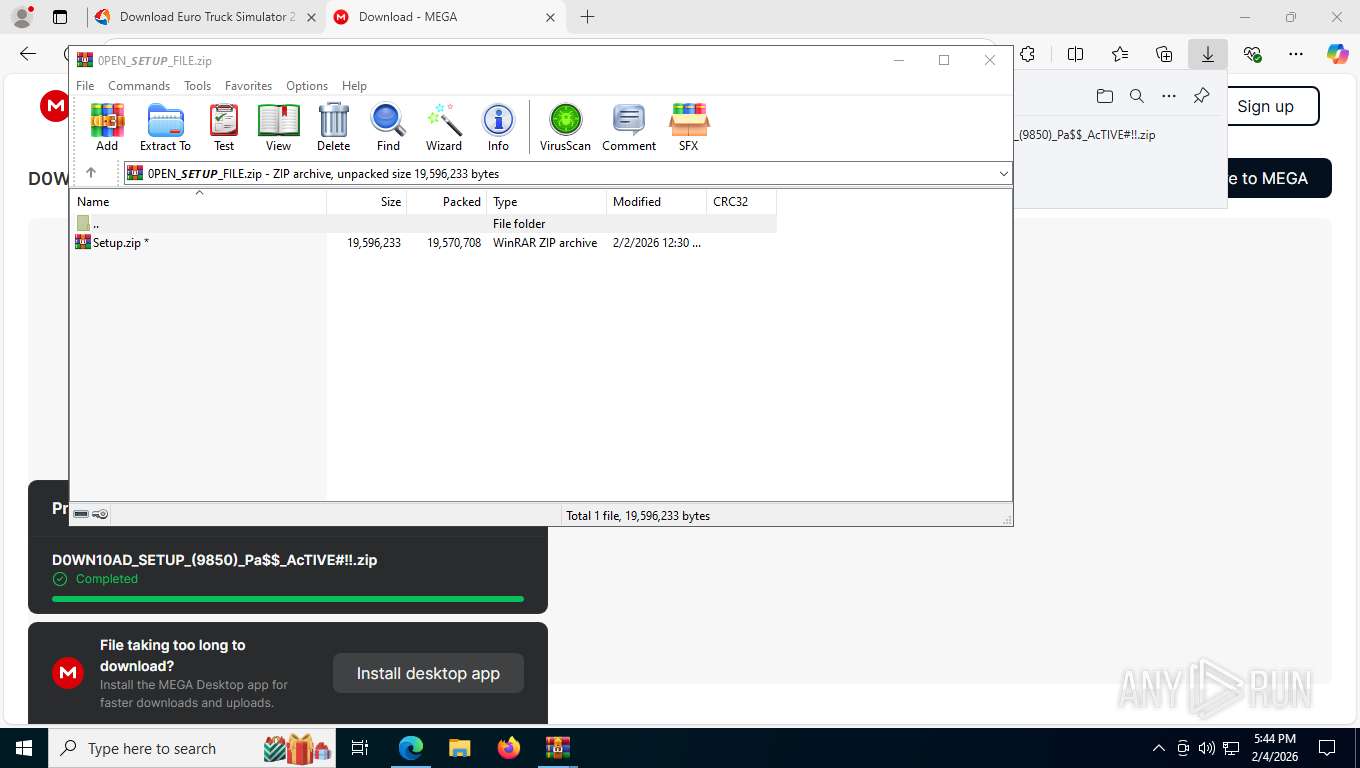1360x768 pixels.
Task: Open downloads folder icon in panel
Action: pyautogui.click(x=1105, y=96)
